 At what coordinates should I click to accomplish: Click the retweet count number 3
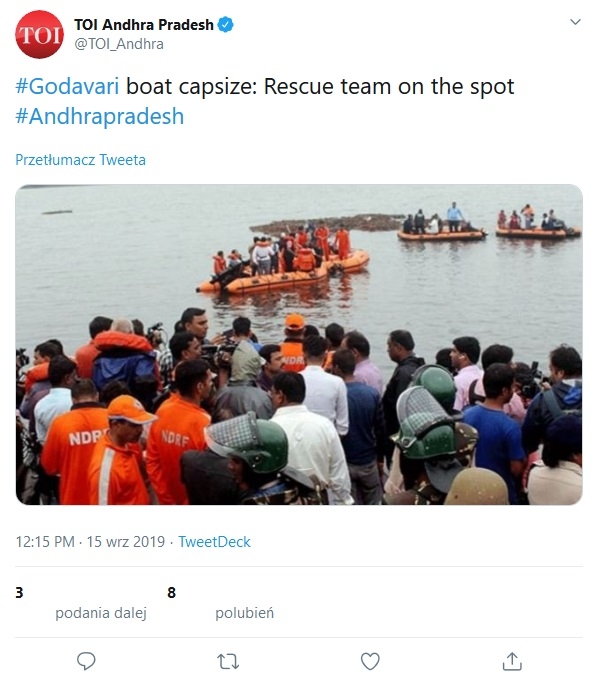(19, 593)
